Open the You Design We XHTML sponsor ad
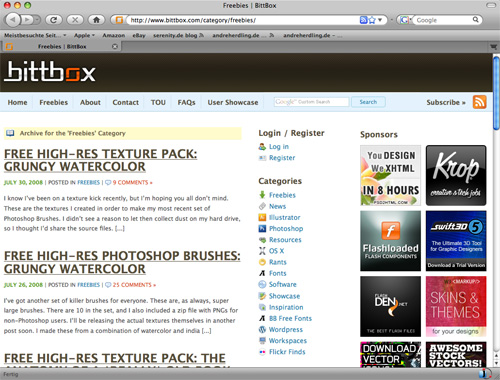 tap(390, 175)
